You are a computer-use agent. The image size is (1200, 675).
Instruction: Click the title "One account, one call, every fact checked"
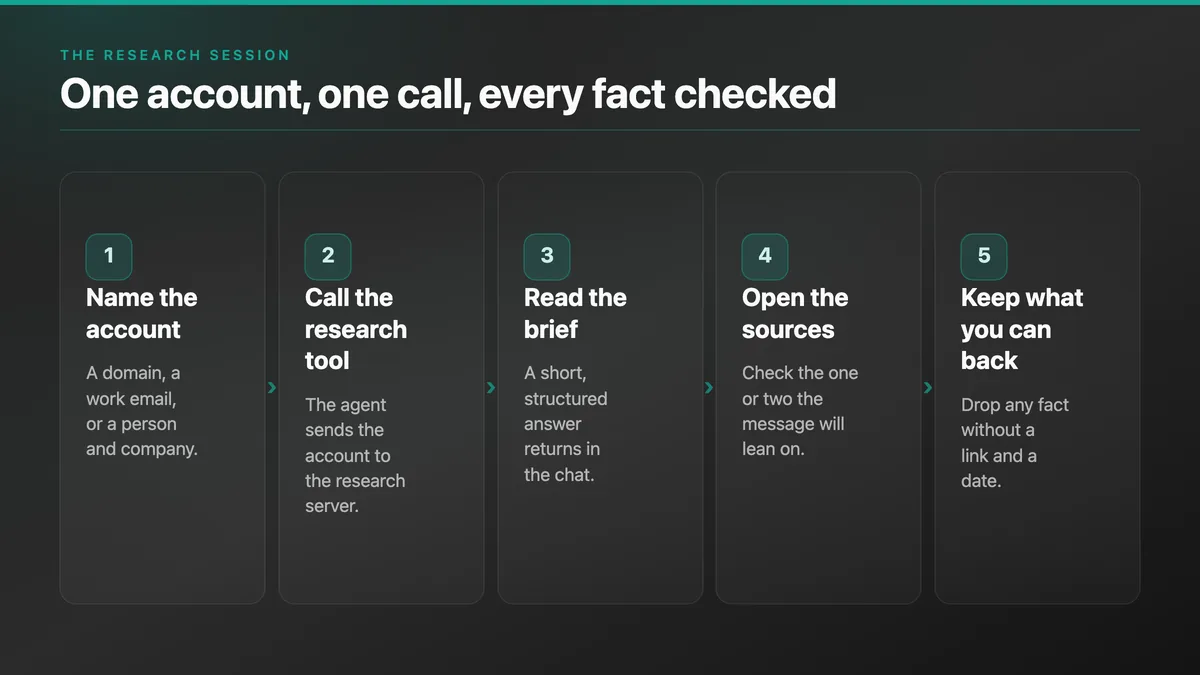coord(448,94)
